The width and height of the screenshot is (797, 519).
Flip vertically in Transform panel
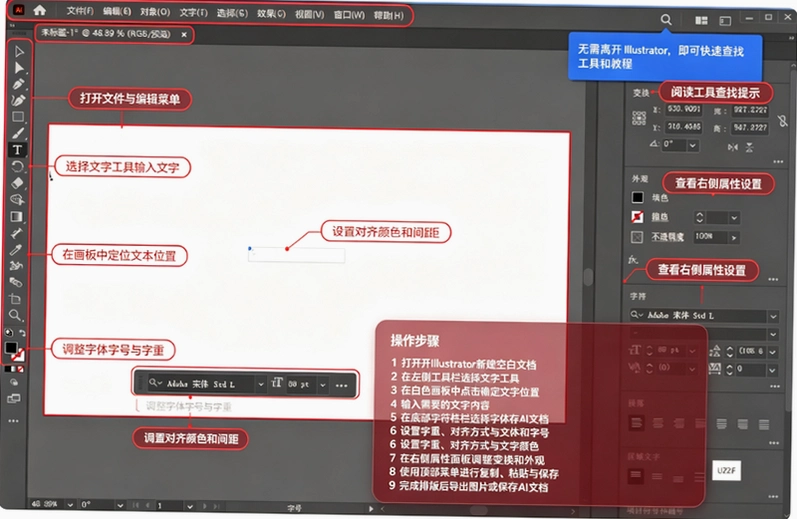coord(750,147)
